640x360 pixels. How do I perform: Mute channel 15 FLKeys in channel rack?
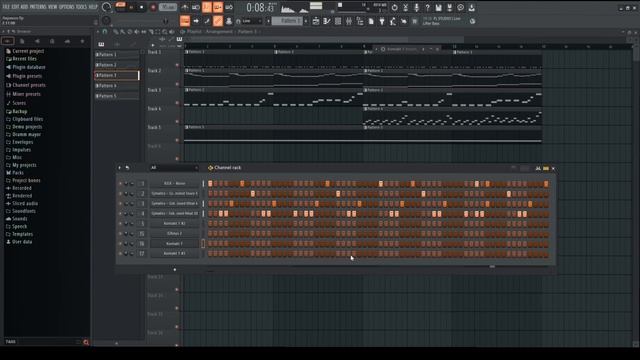pyautogui.click(x=120, y=233)
